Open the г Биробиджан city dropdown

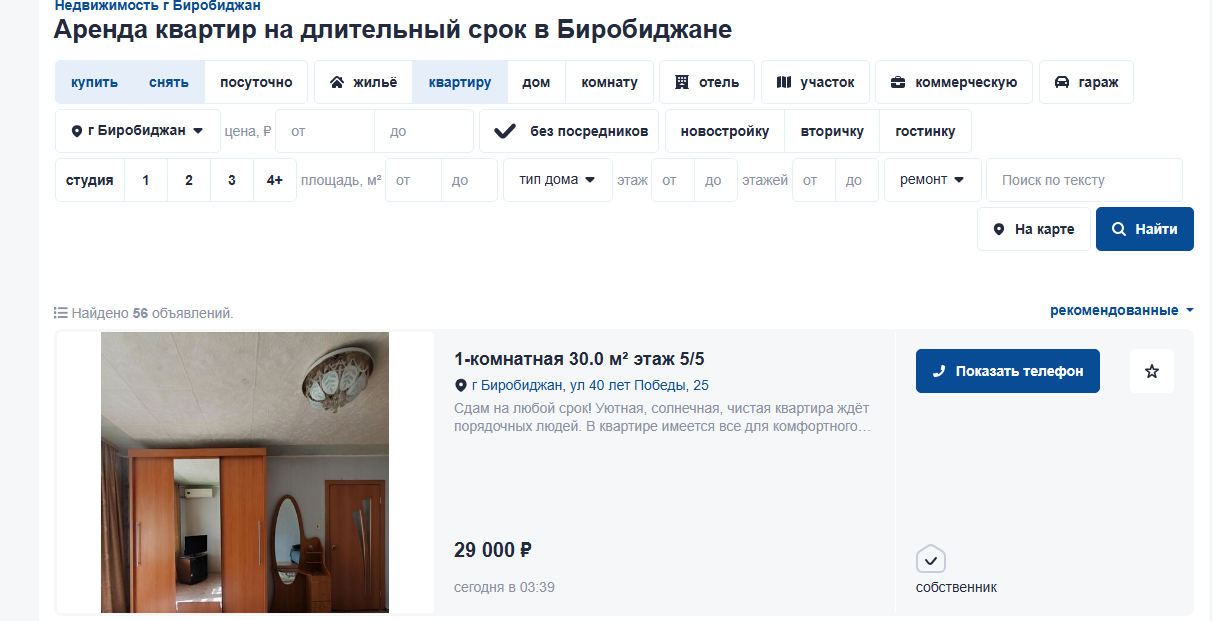138,131
